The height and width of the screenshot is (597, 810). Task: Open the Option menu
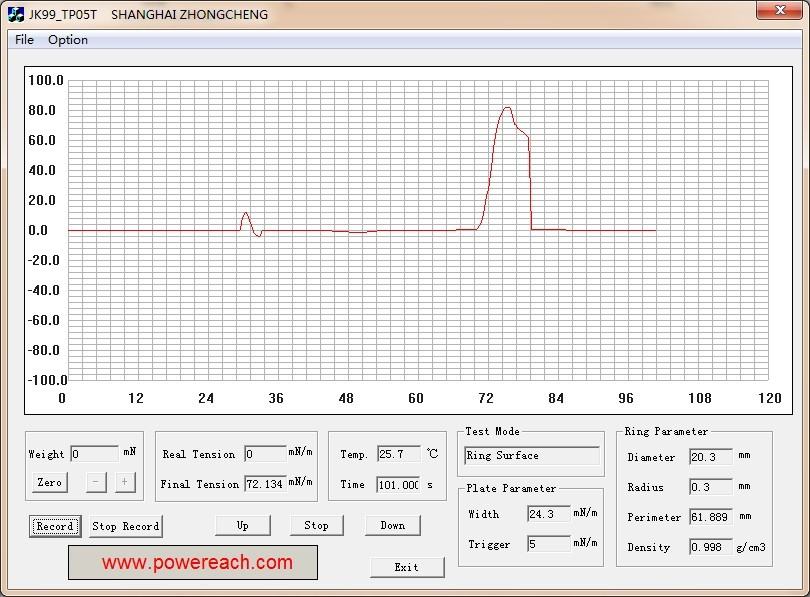[68, 40]
